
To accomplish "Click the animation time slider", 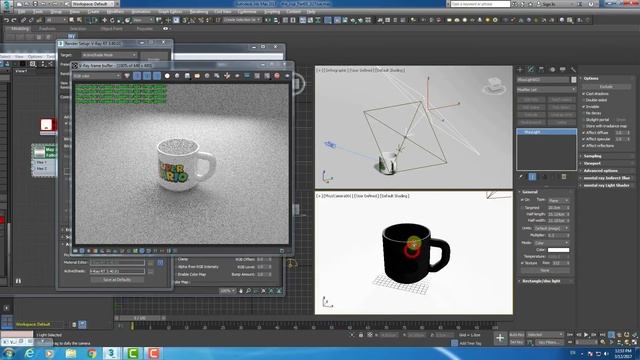I will pyautogui.click(x=140, y=318).
